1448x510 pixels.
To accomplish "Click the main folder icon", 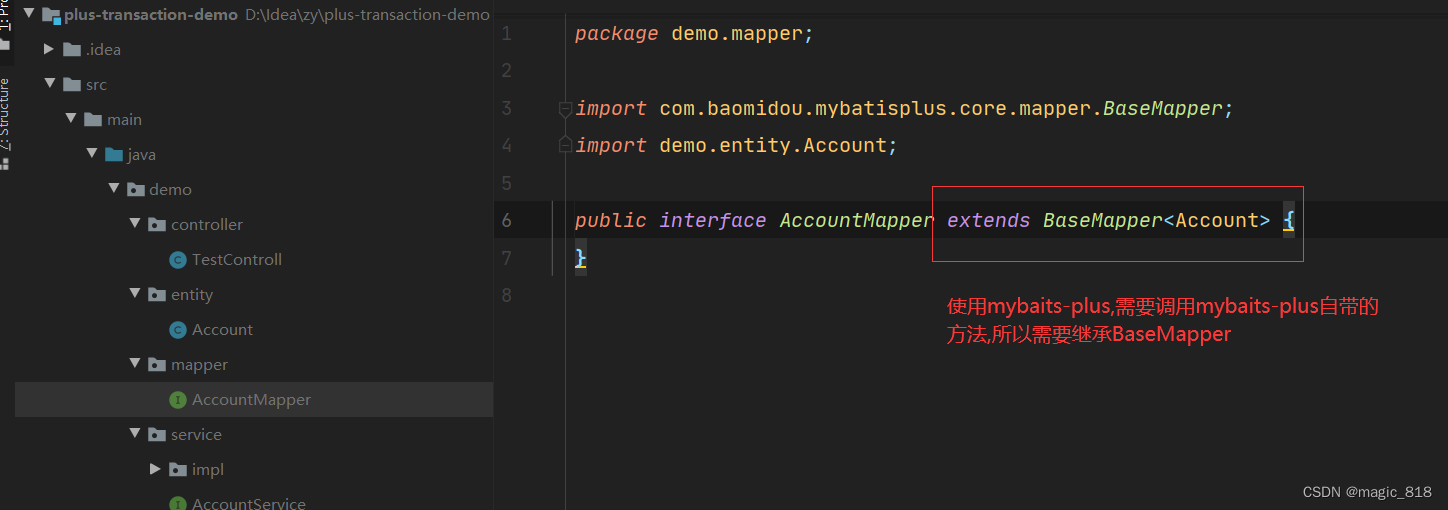I will tap(93, 119).
